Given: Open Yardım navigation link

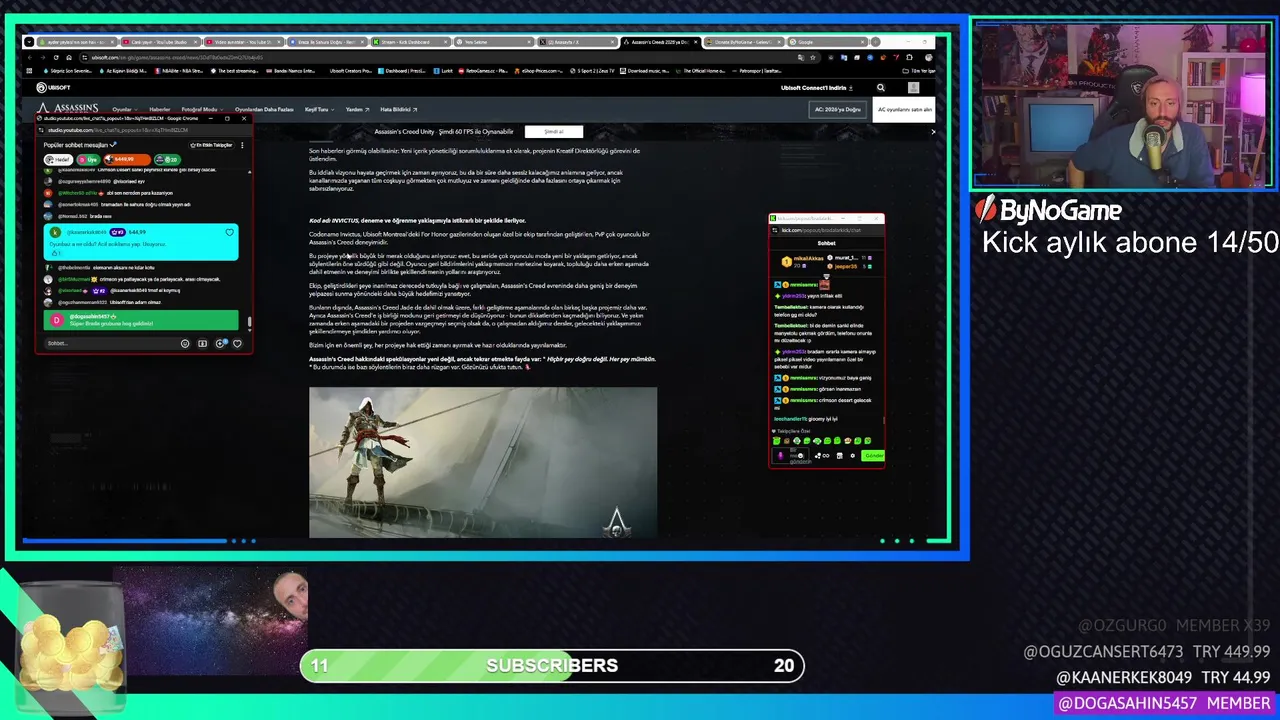Looking at the screenshot, I should (x=357, y=109).
